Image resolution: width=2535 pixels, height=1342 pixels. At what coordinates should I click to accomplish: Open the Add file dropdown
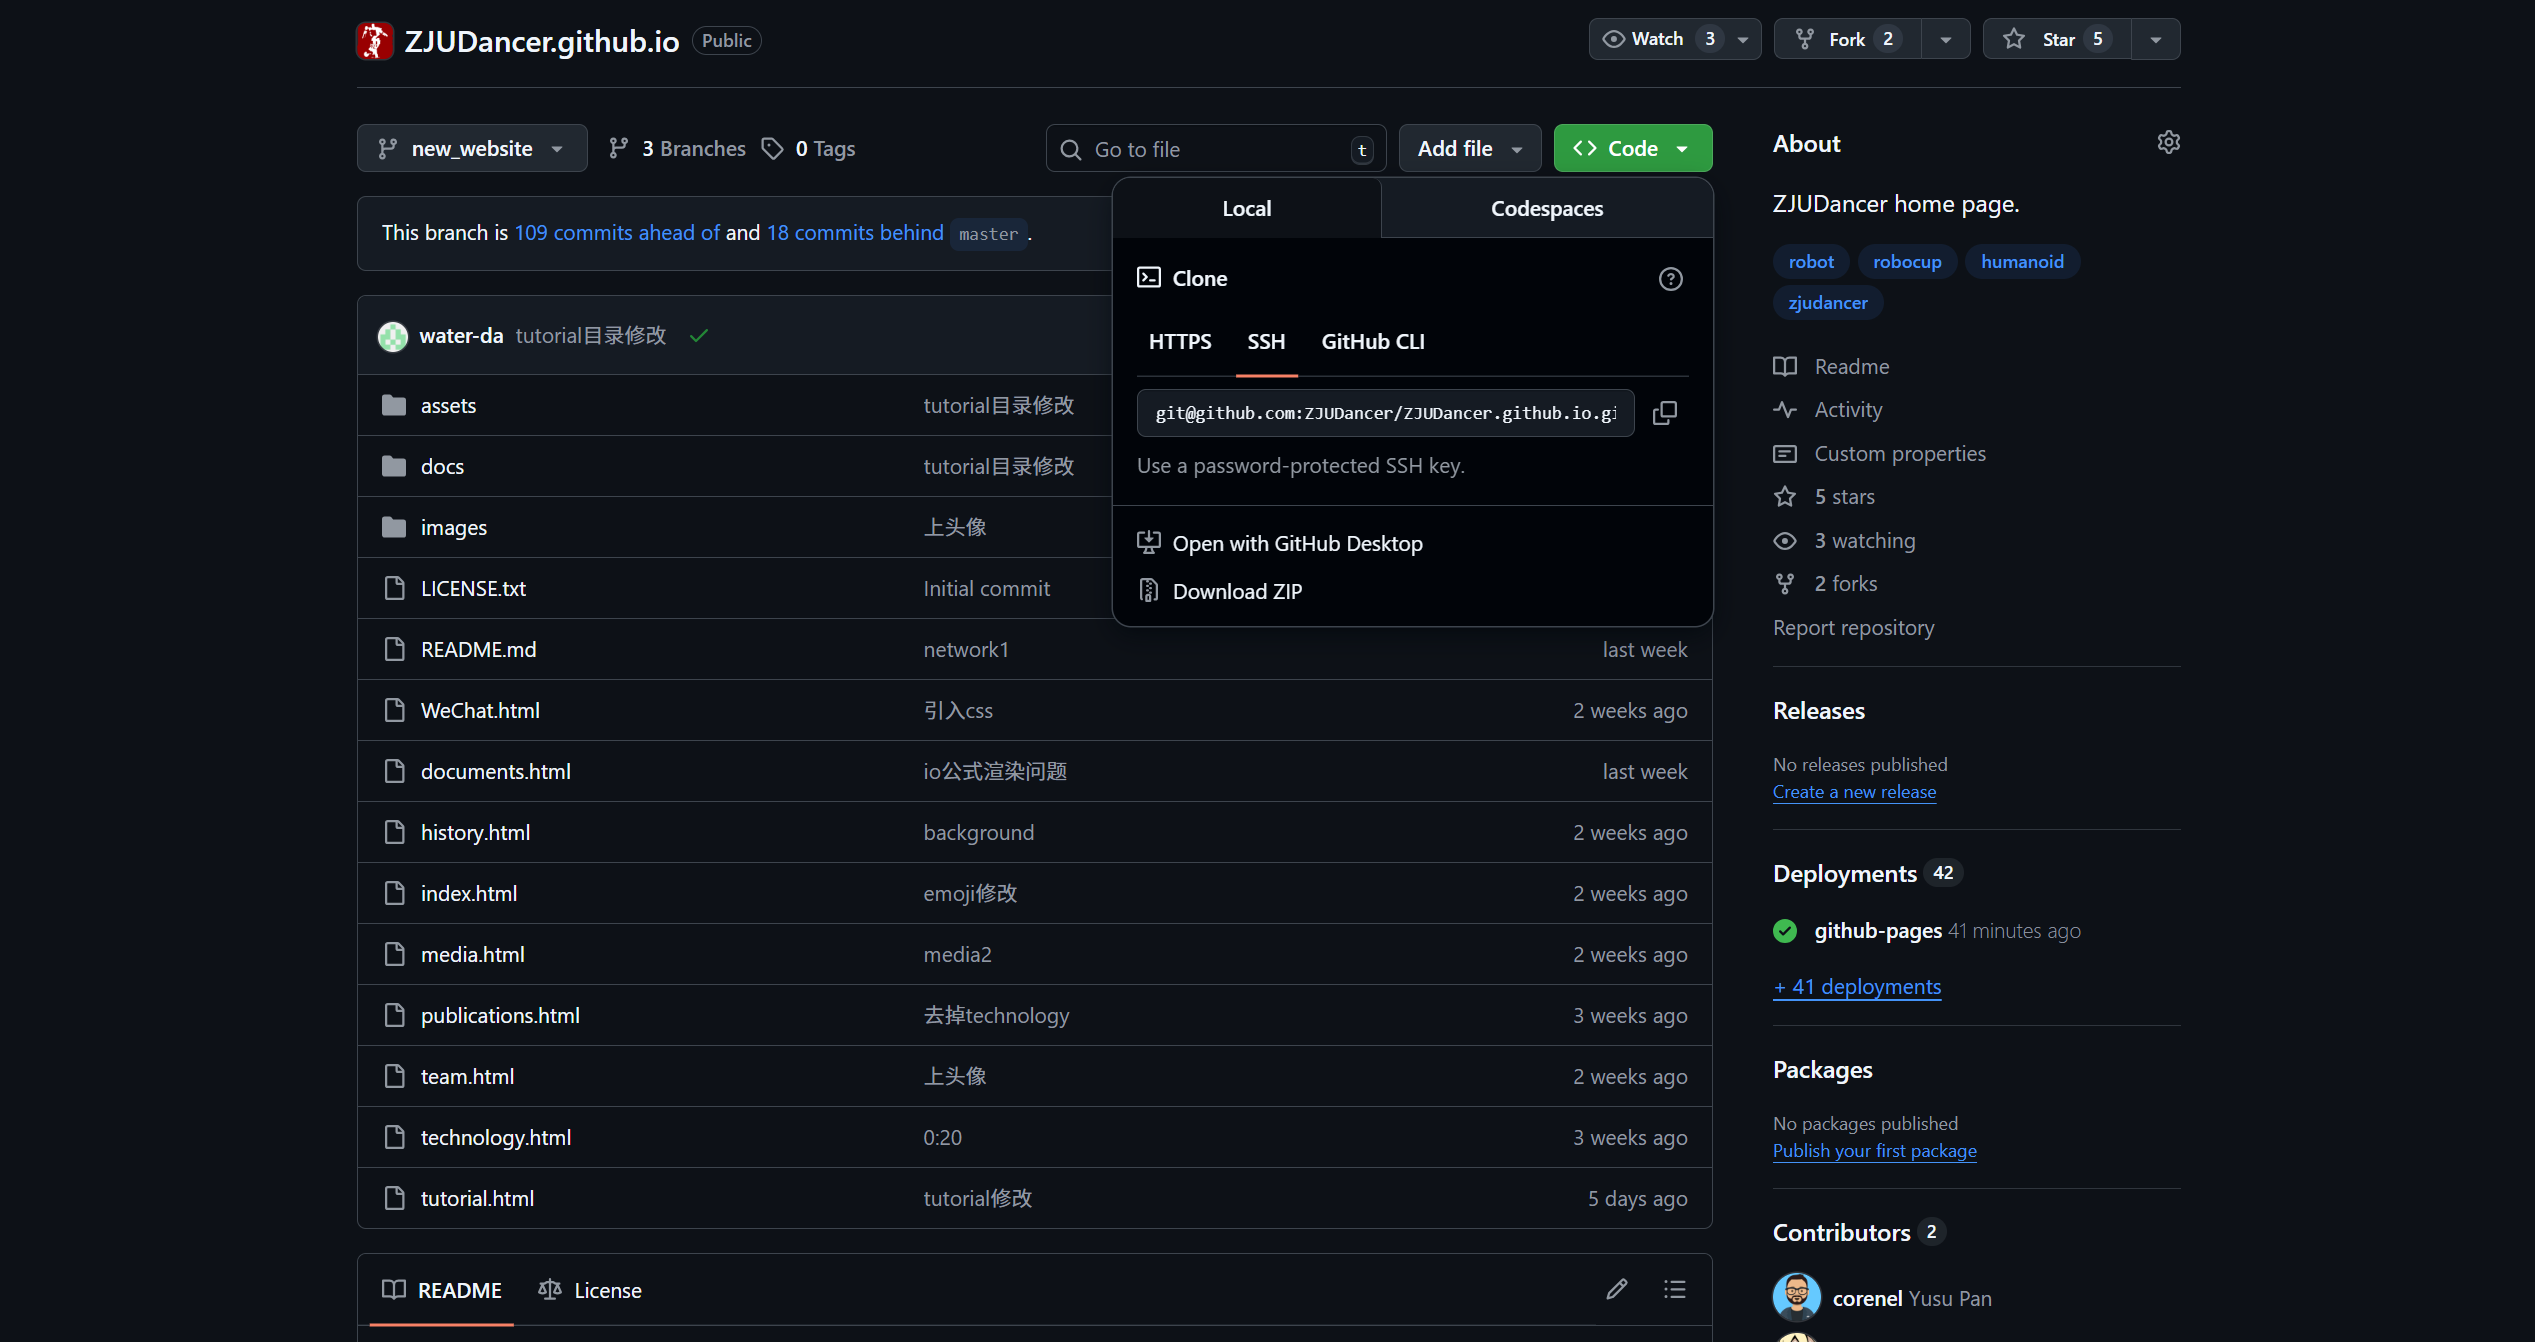pos(1470,148)
